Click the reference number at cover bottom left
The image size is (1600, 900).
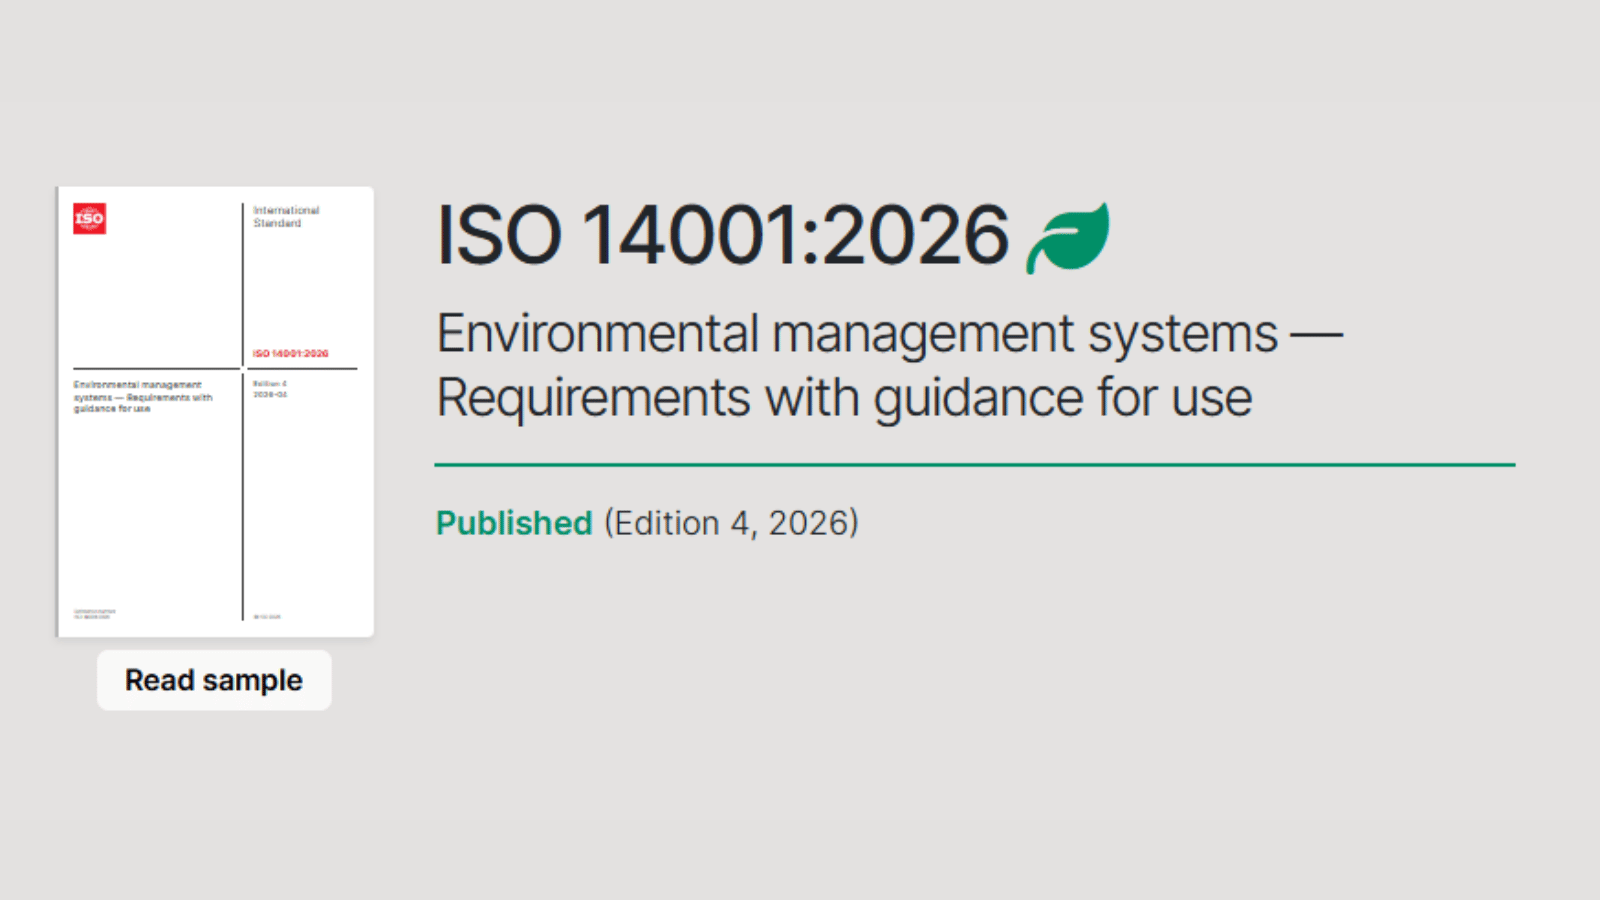(93, 614)
